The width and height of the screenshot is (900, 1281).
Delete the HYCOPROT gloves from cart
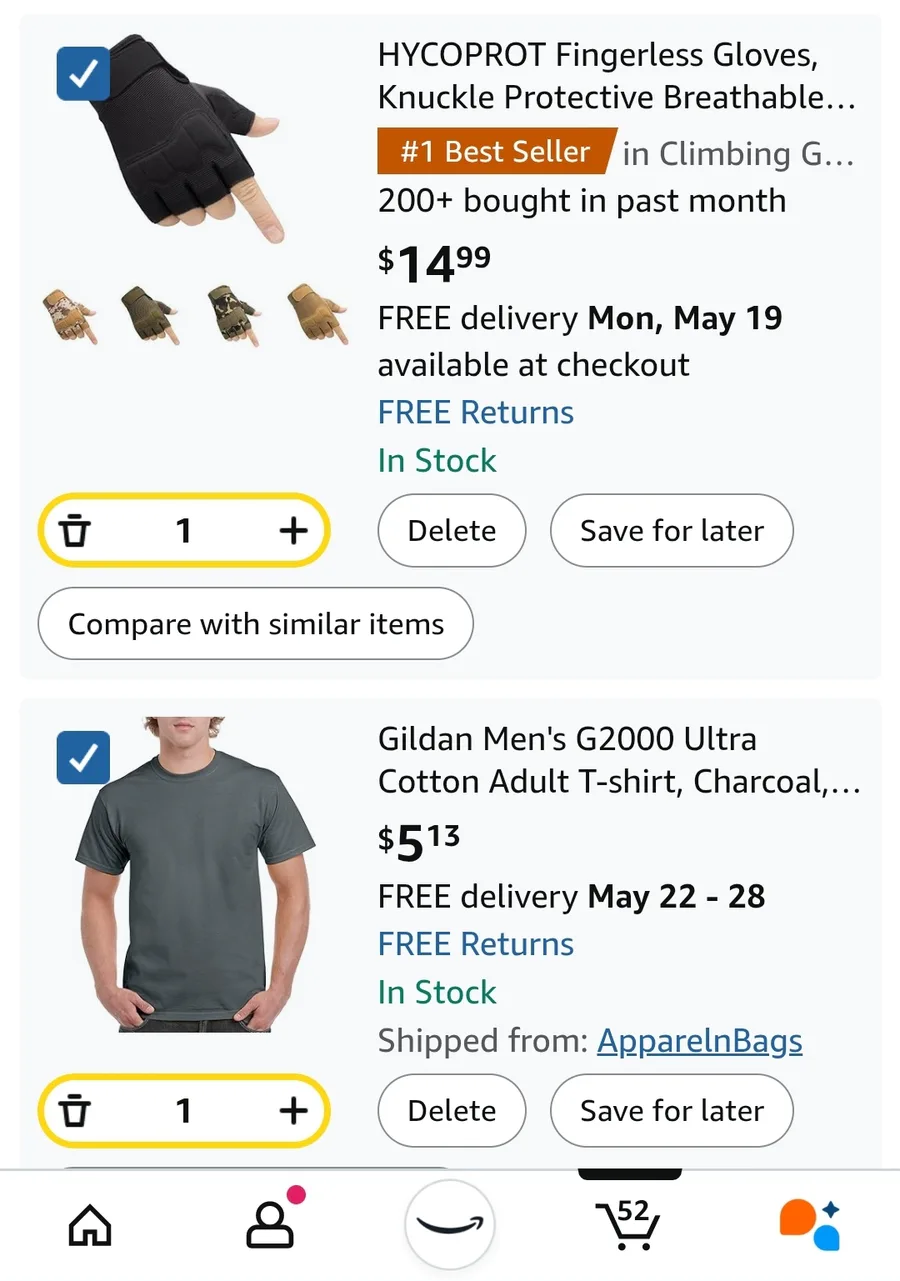[x=452, y=530]
